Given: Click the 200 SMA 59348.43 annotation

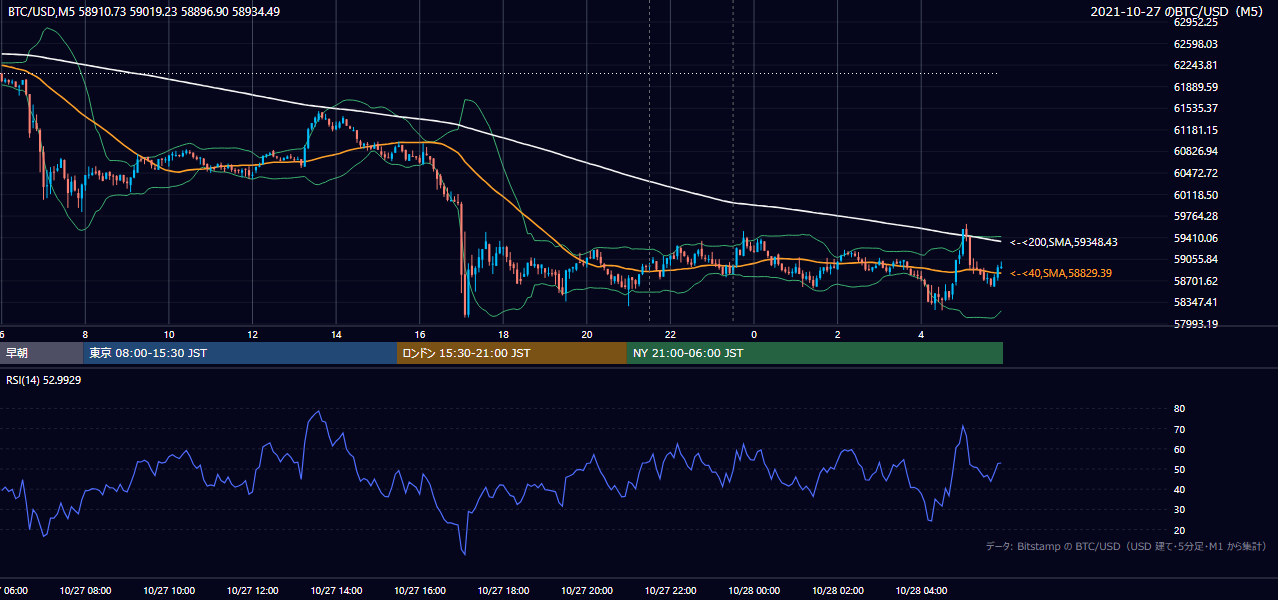Looking at the screenshot, I should (x=1063, y=242).
